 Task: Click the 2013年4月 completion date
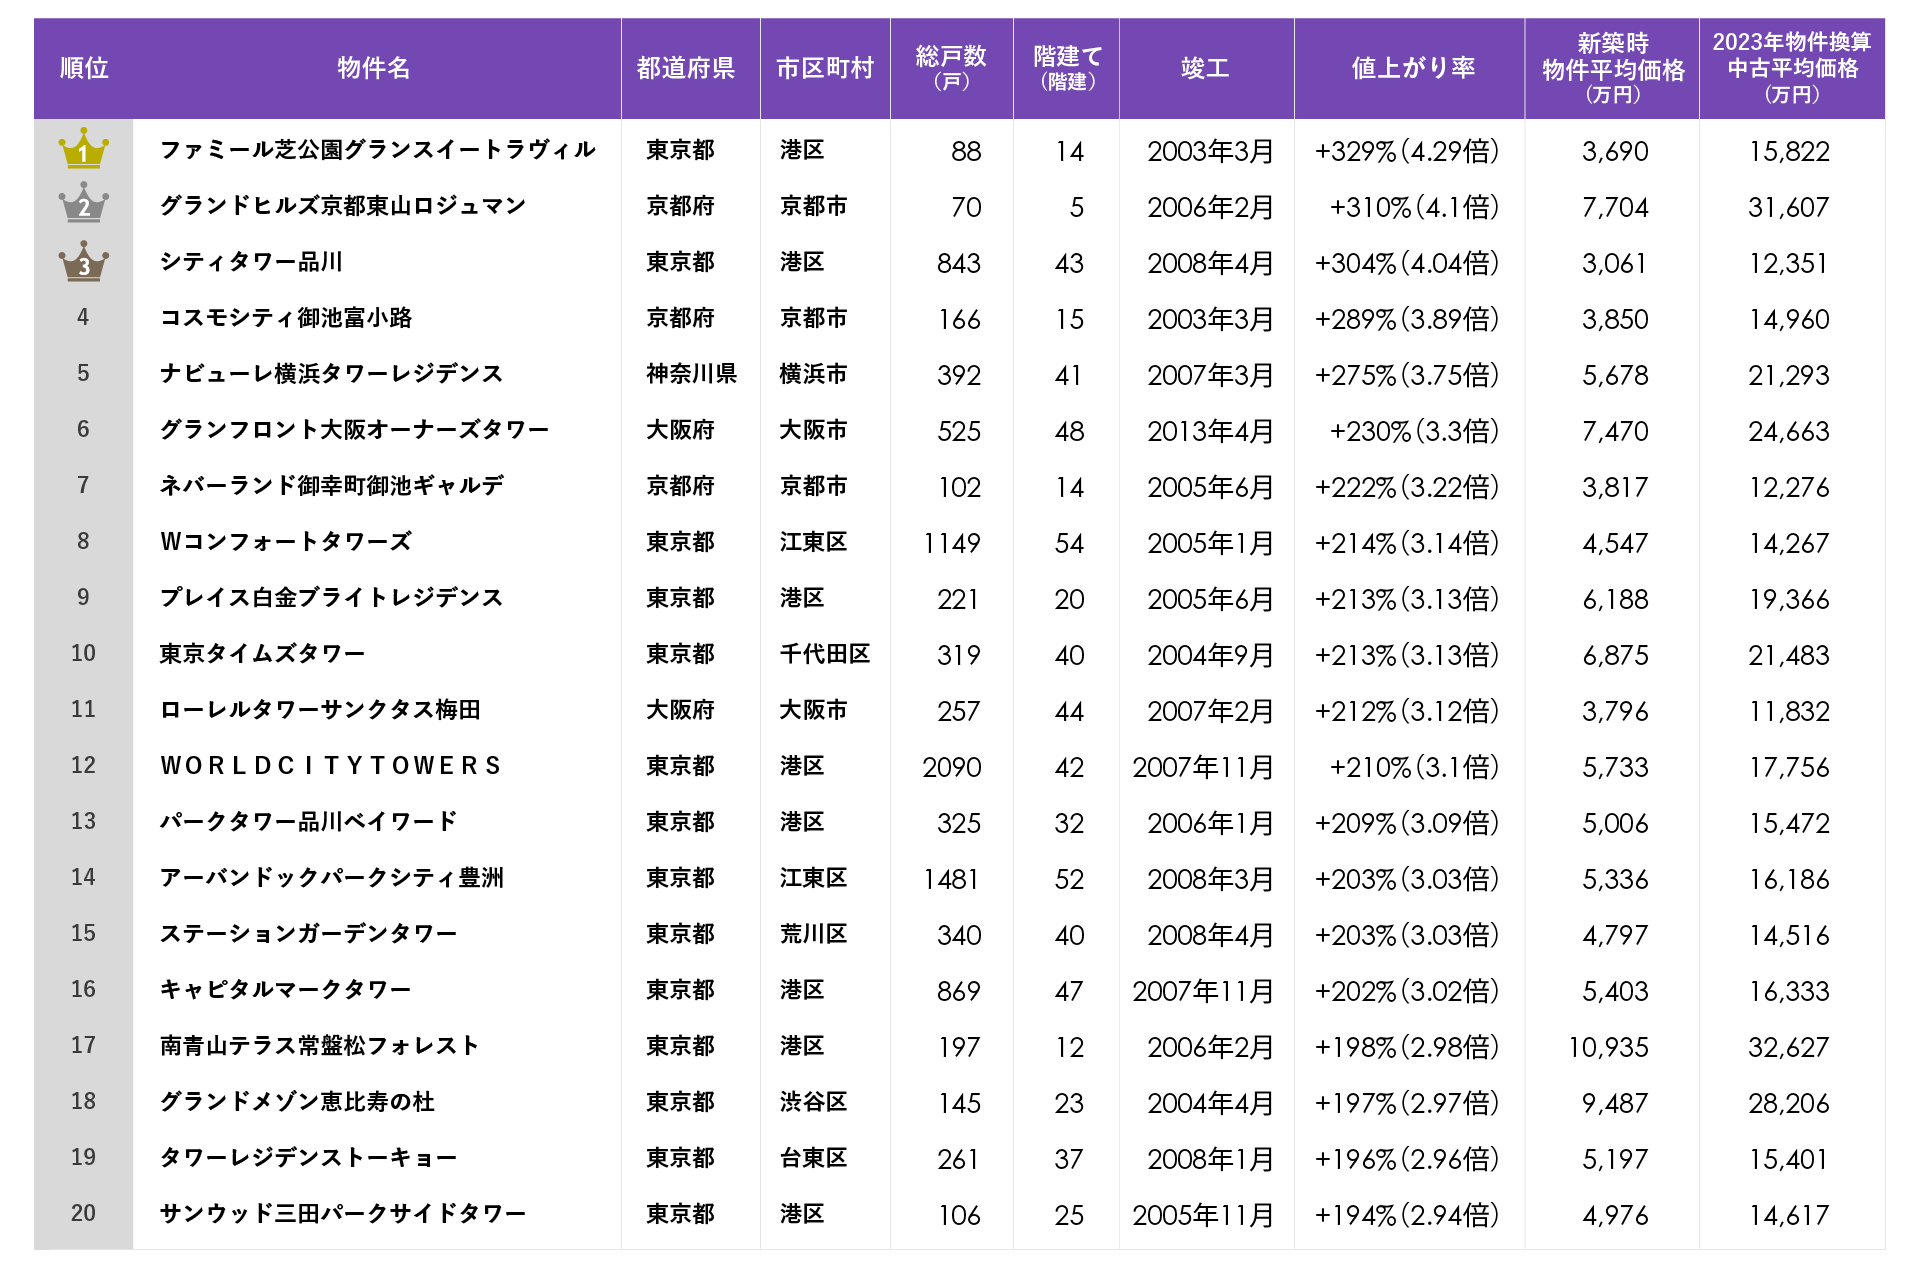[x=1211, y=431]
